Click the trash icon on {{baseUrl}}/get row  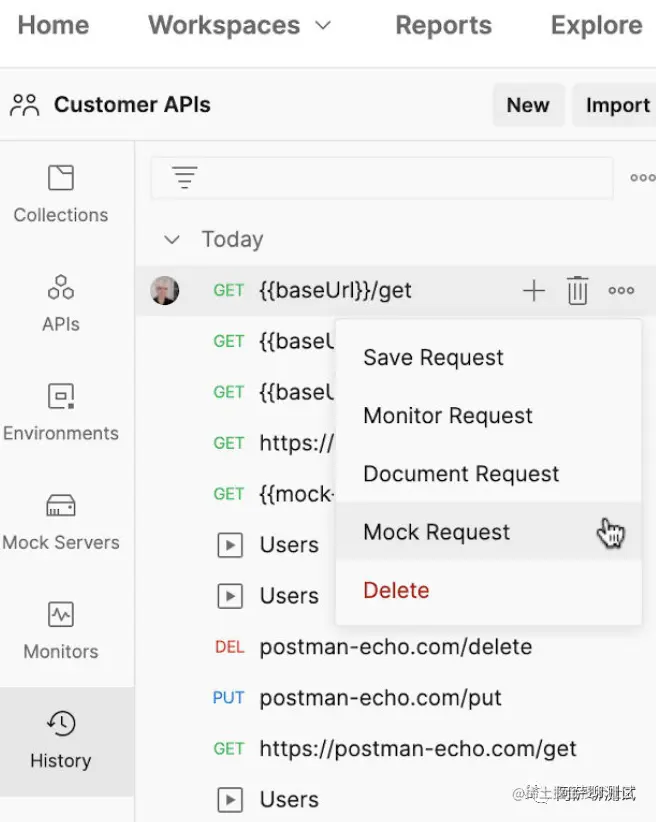tap(577, 290)
